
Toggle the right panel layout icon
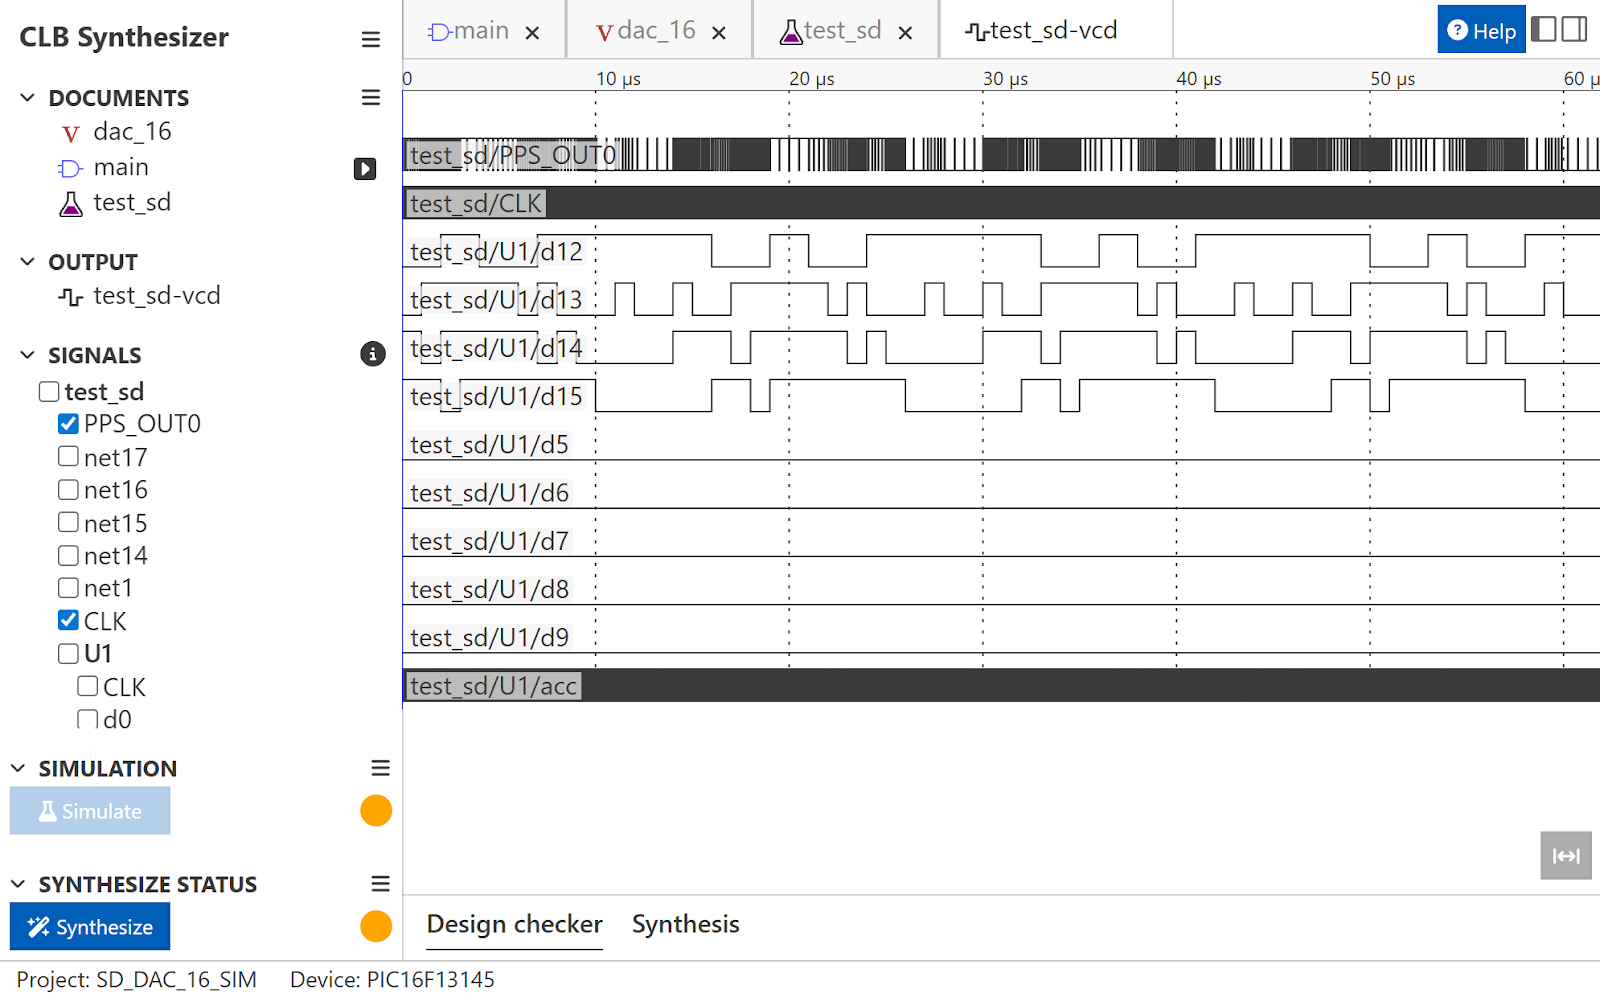point(1575,30)
